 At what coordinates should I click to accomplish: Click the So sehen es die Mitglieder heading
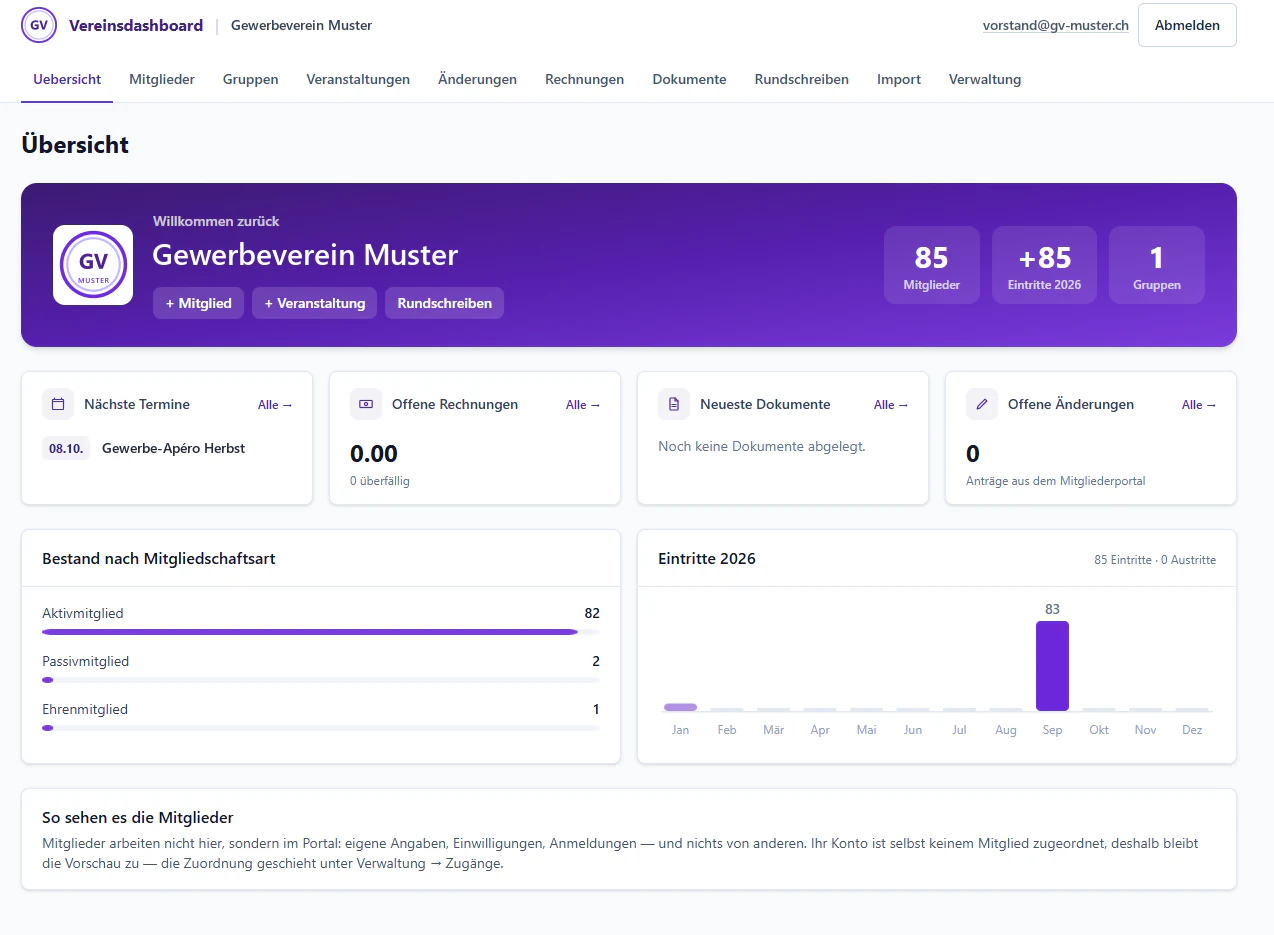138,817
